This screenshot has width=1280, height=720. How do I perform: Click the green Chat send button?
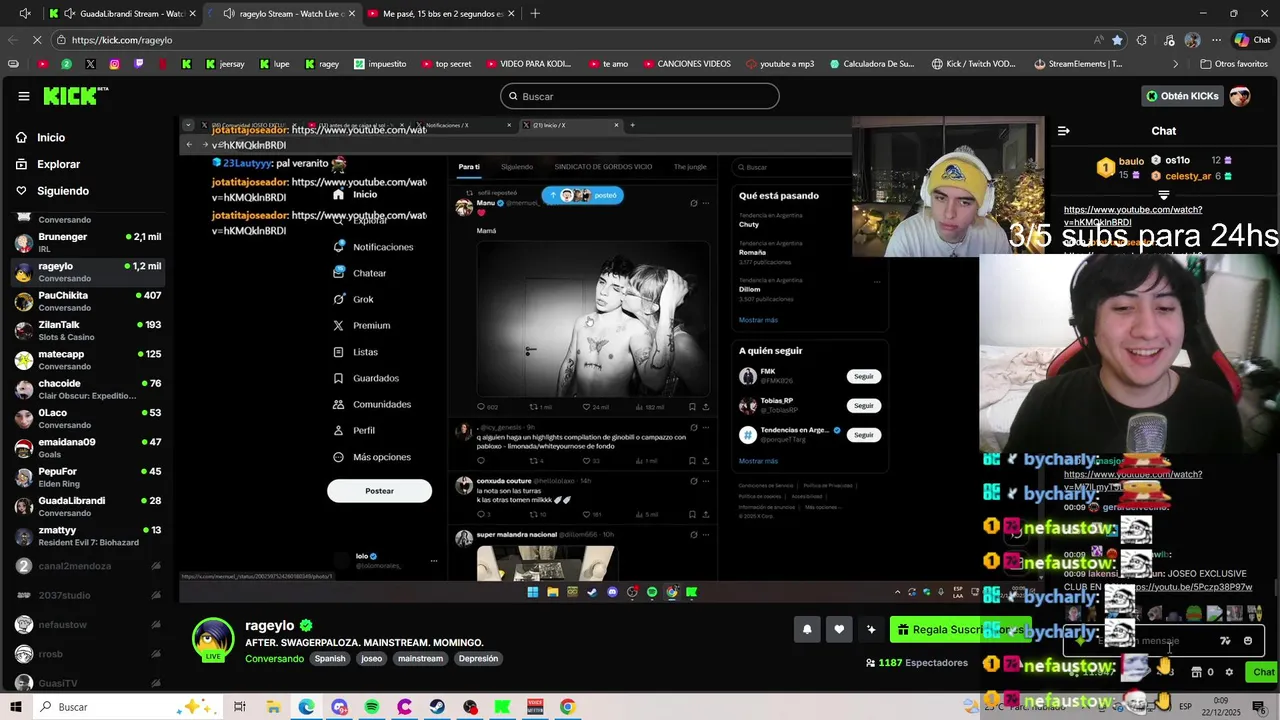[1263, 672]
